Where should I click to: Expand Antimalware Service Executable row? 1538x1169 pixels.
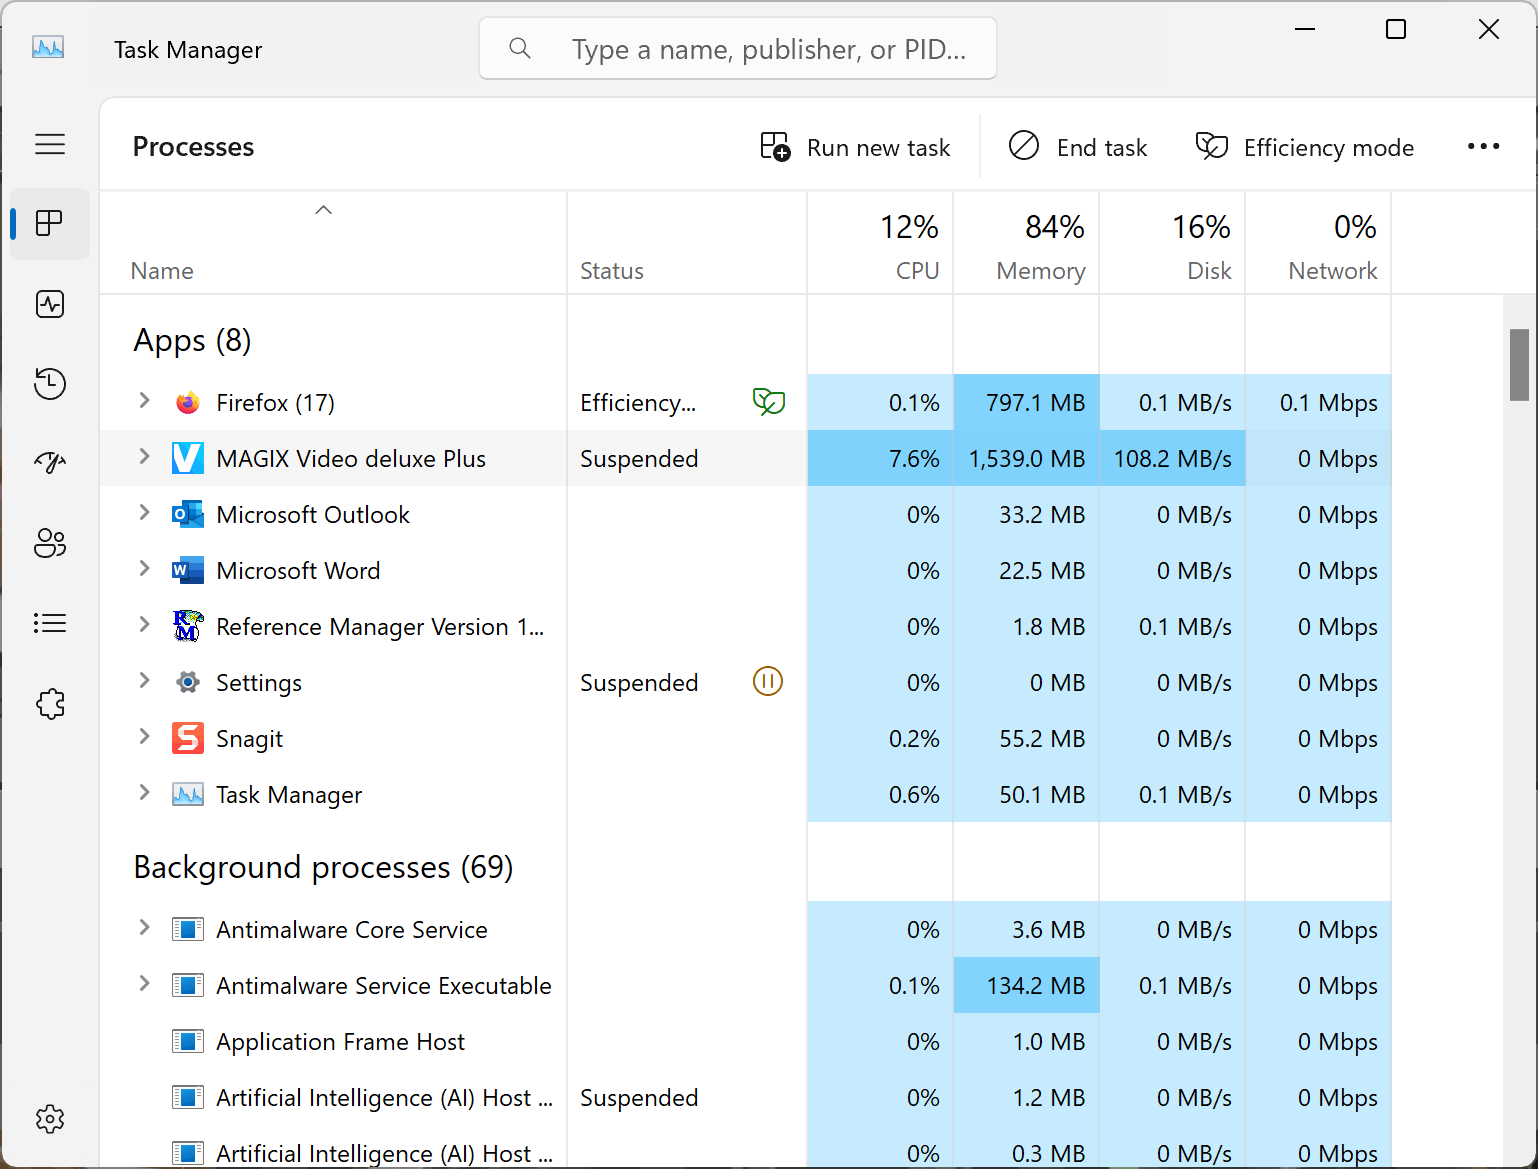pyautogui.click(x=144, y=984)
